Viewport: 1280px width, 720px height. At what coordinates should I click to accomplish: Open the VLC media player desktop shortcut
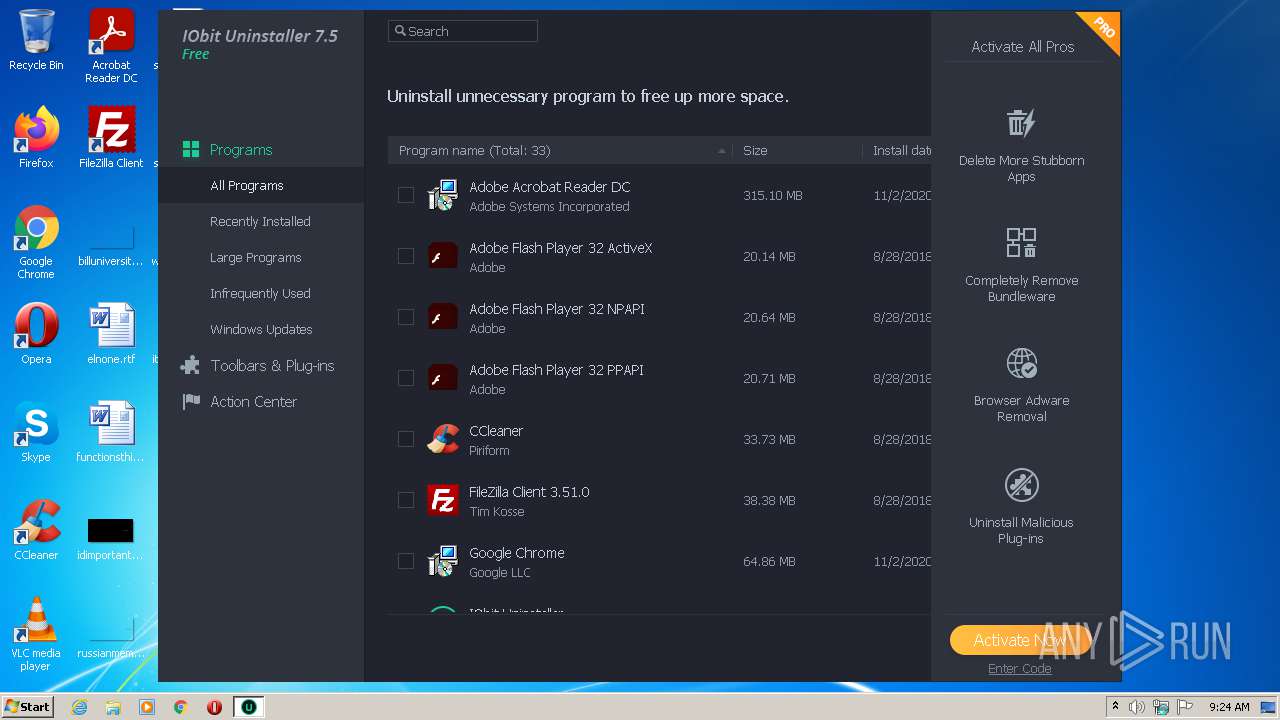[36, 634]
